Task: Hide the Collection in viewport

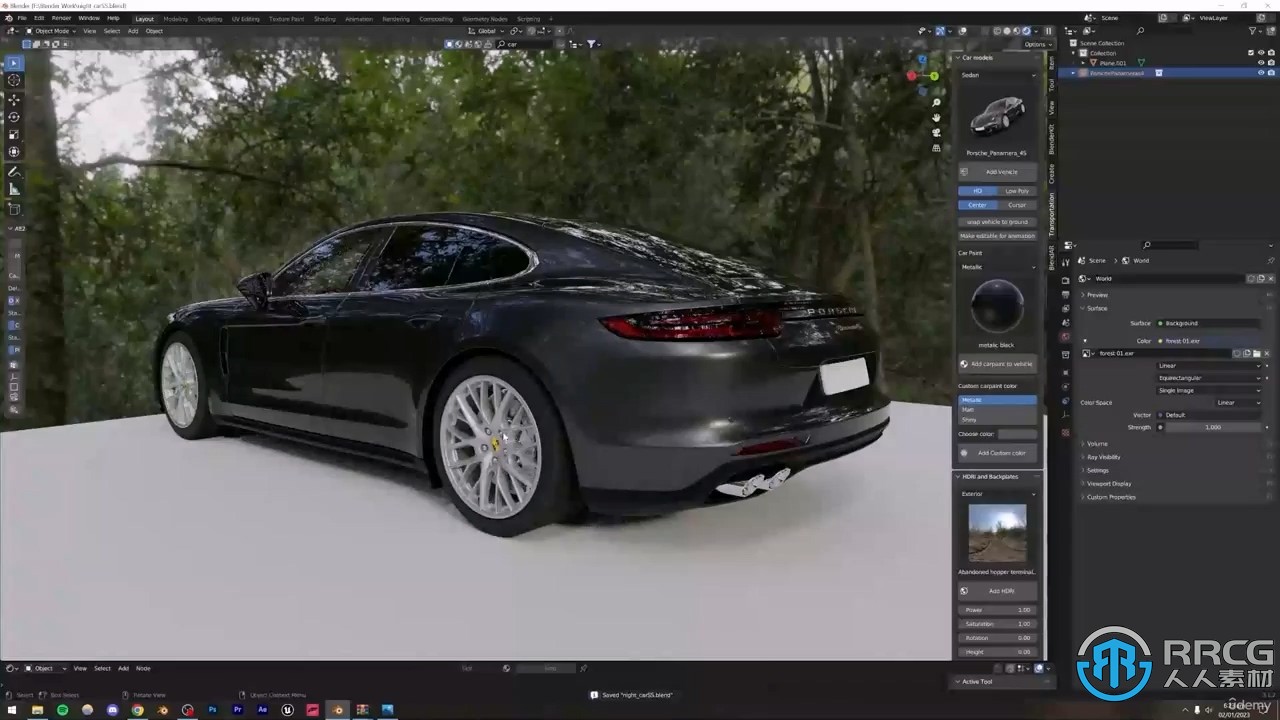Action: [1260, 53]
